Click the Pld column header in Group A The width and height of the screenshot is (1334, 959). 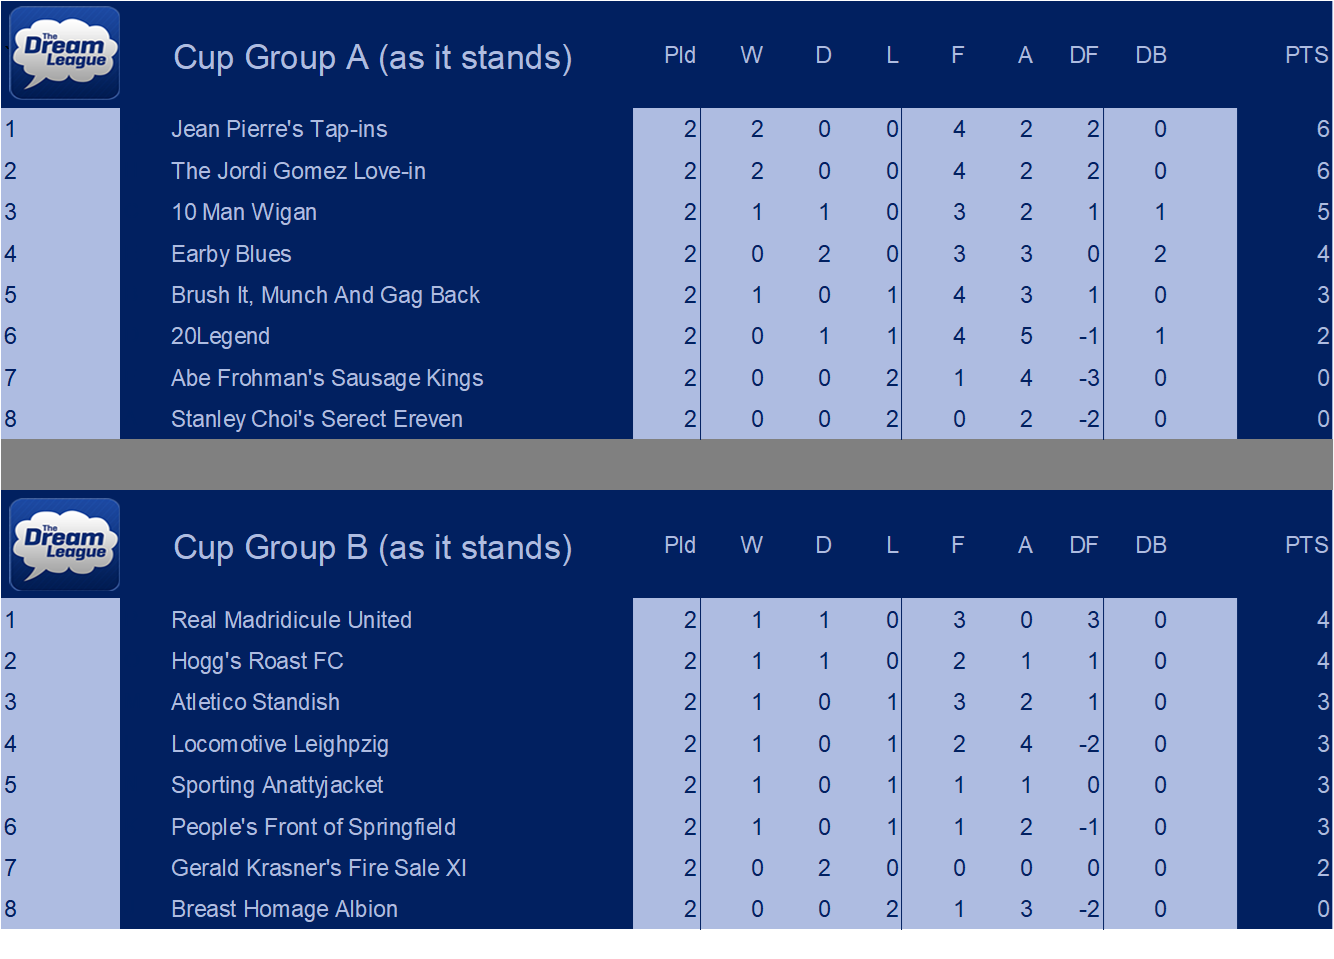pos(680,55)
